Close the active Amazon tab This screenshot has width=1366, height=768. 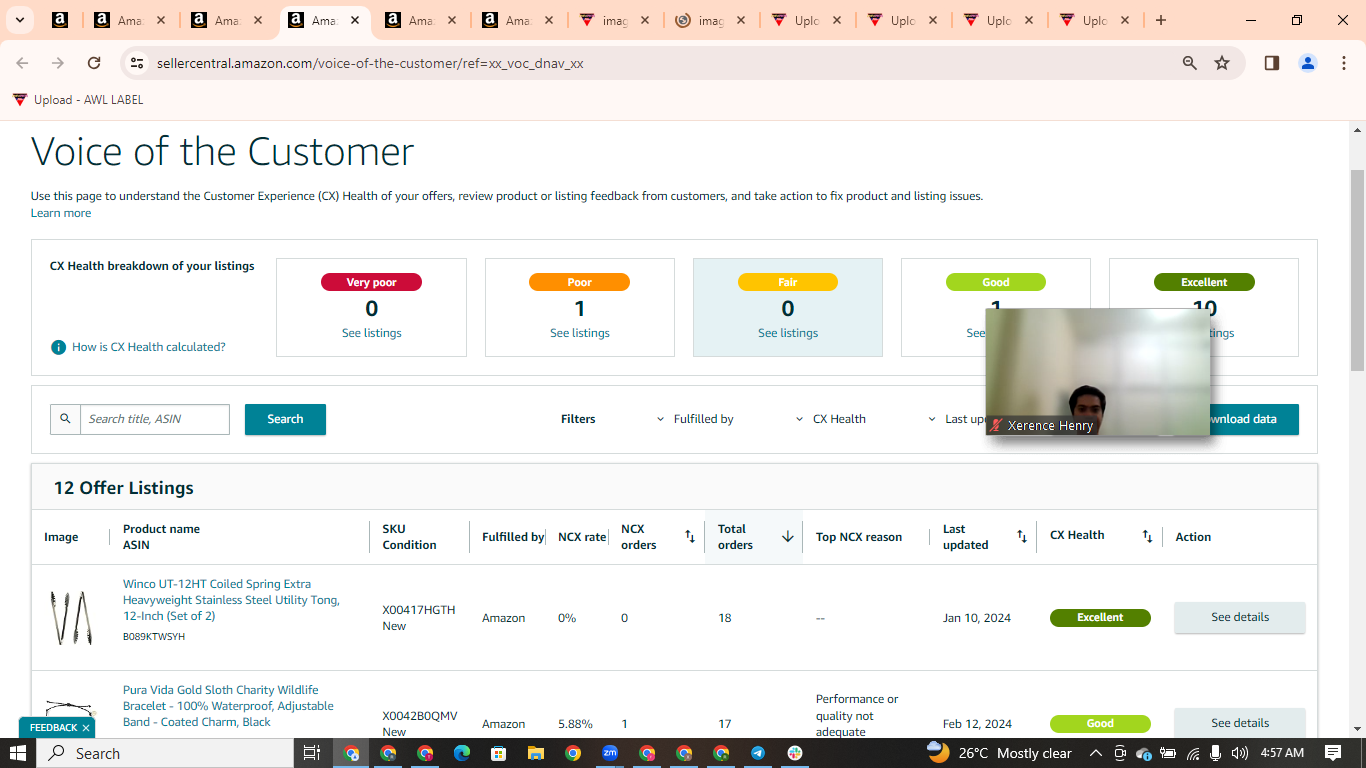click(x=355, y=20)
